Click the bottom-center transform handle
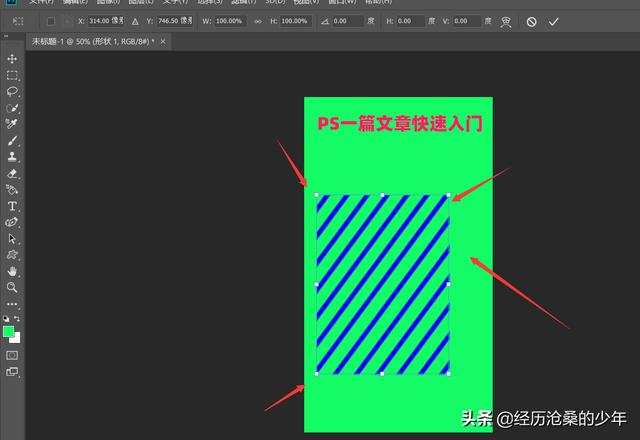The height and width of the screenshot is (440, 640). click(x=382, y=373)
